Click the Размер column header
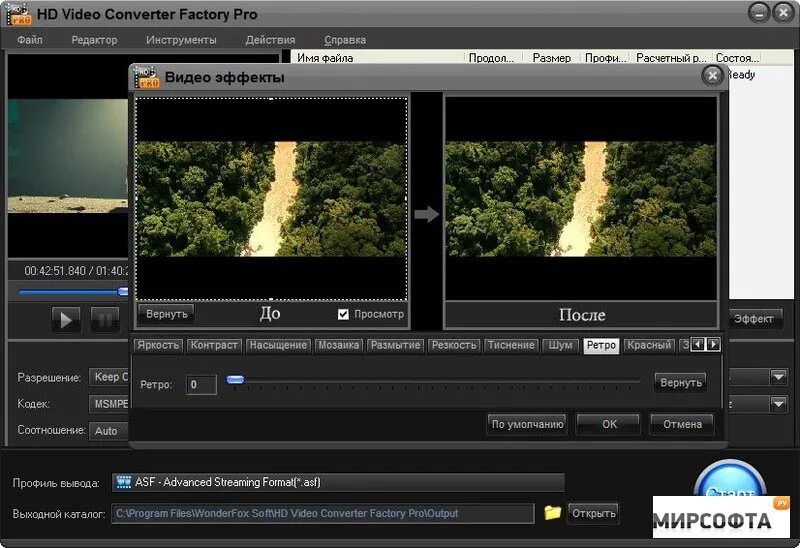This screenshot has width=800, height=548. click(551, 58)
